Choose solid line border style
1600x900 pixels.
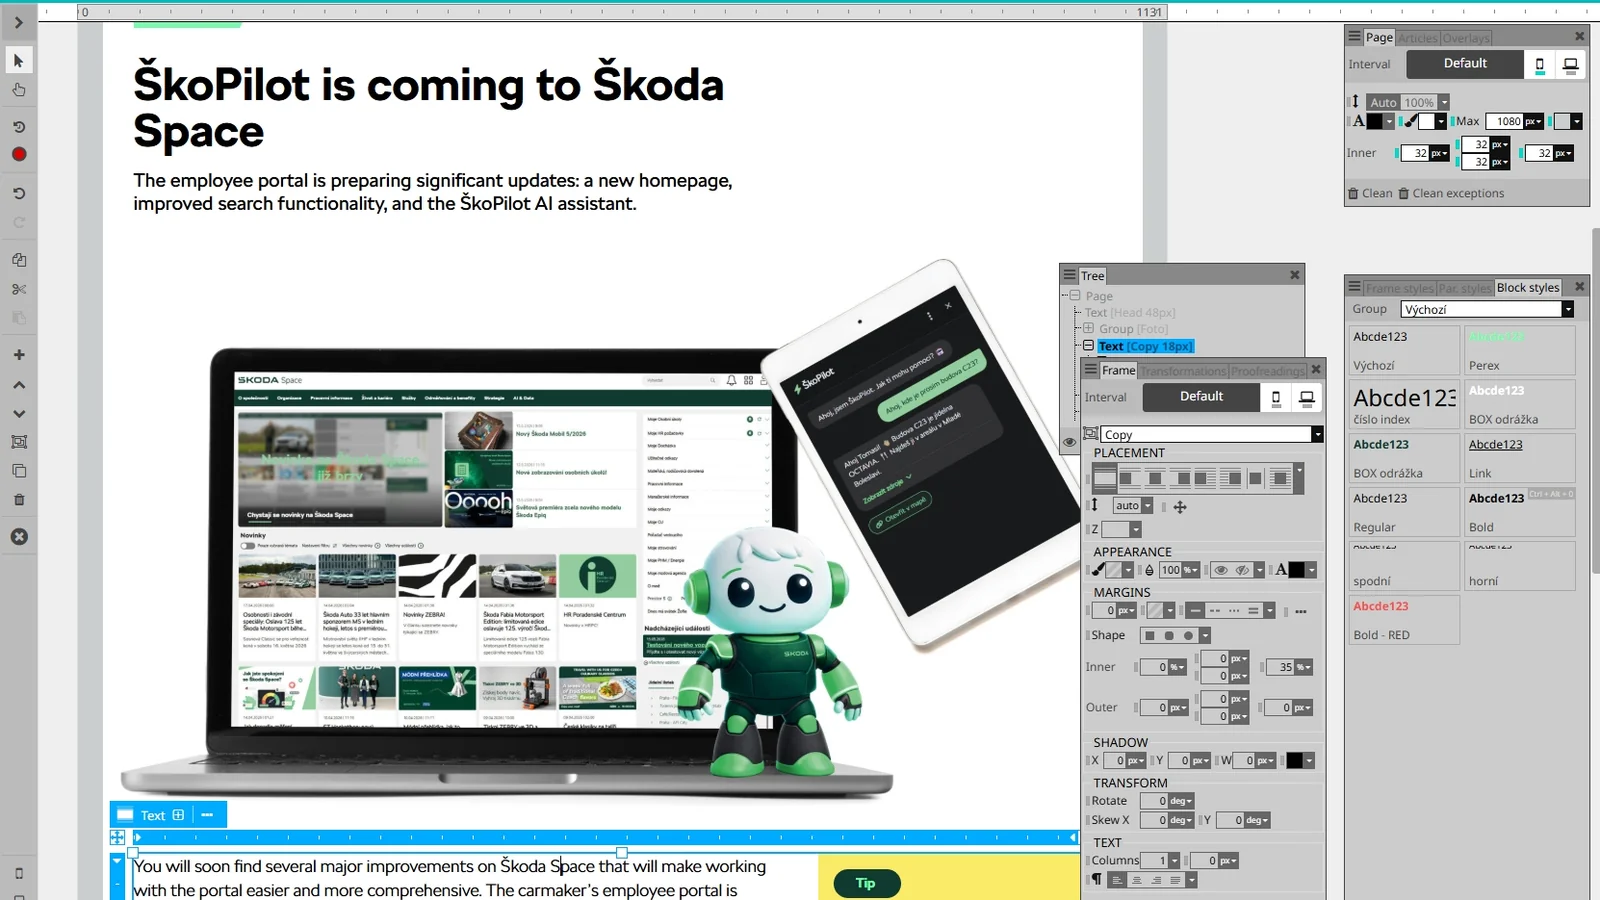[x=1195, y=611]
